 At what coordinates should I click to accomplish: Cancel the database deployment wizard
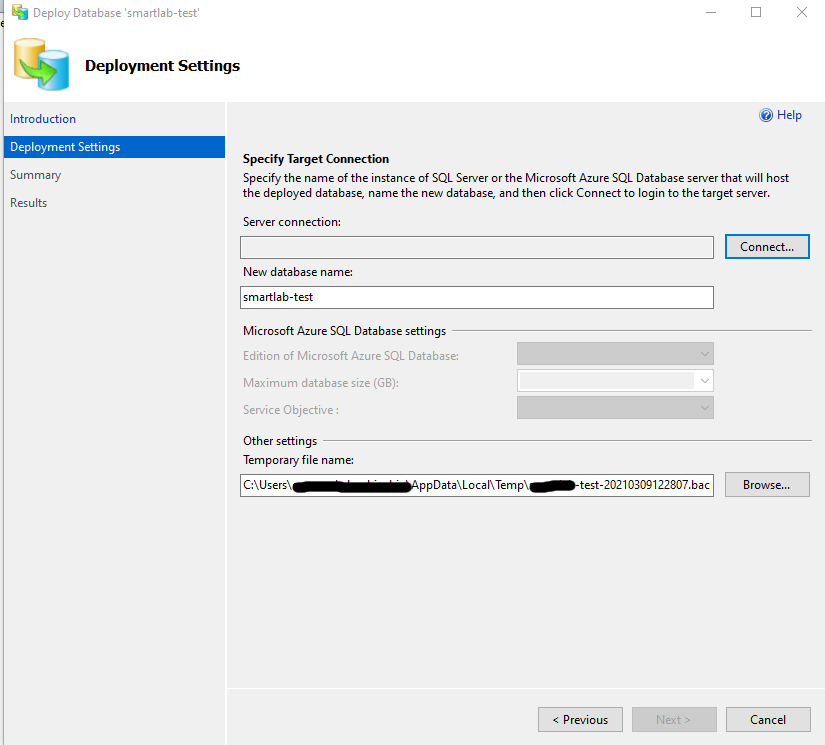click(x=768, y=719)
